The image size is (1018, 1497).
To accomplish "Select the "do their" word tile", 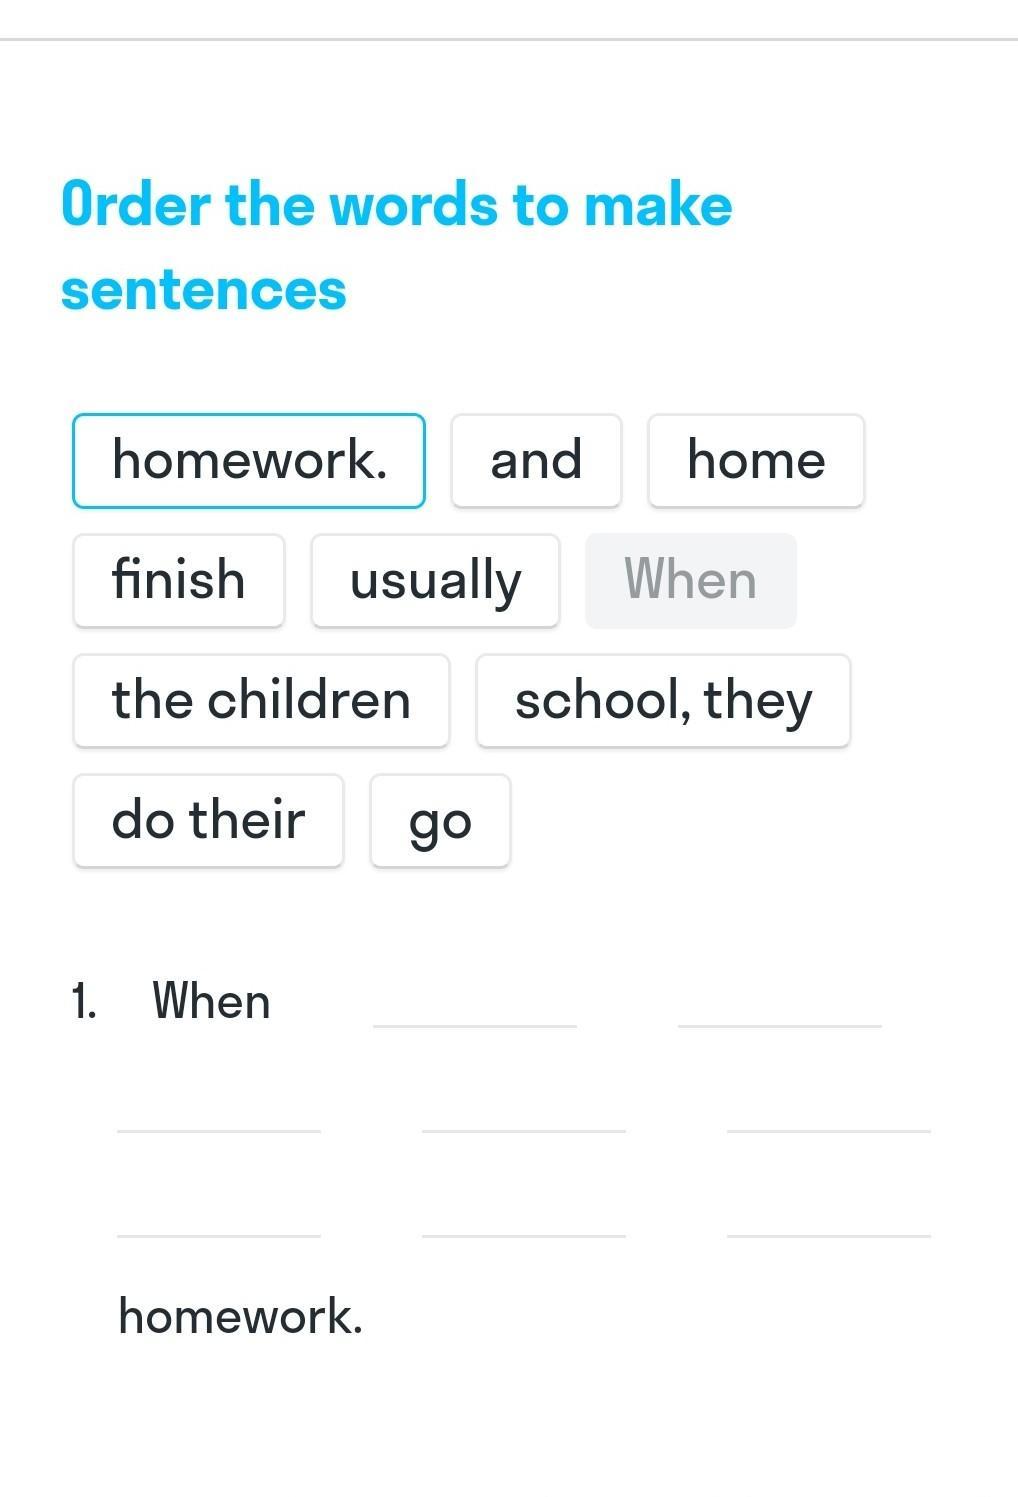I will point(208,821).
